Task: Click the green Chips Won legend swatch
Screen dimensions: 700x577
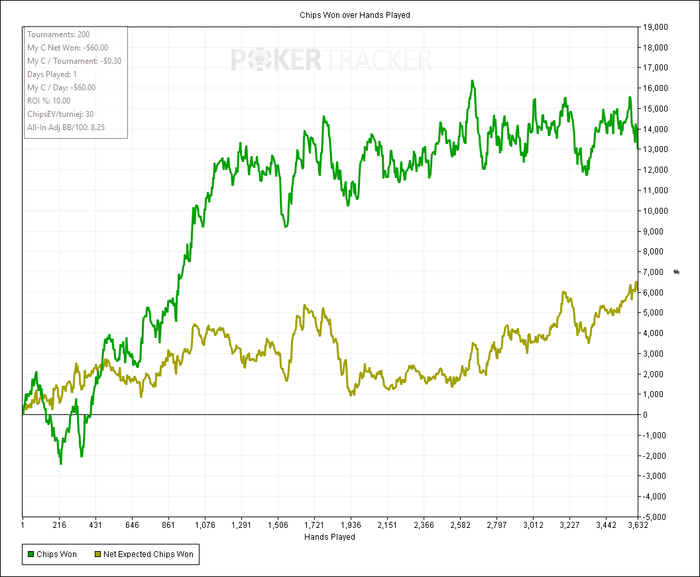Action: 31,554
